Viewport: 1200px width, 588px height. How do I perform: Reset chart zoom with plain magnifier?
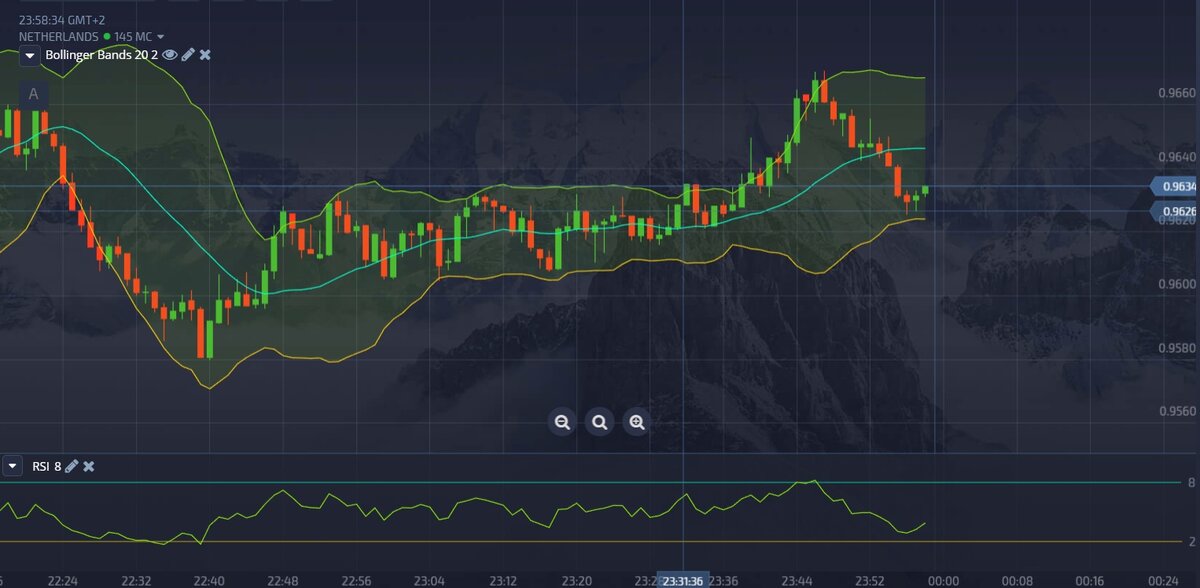[x=599, y=422]
